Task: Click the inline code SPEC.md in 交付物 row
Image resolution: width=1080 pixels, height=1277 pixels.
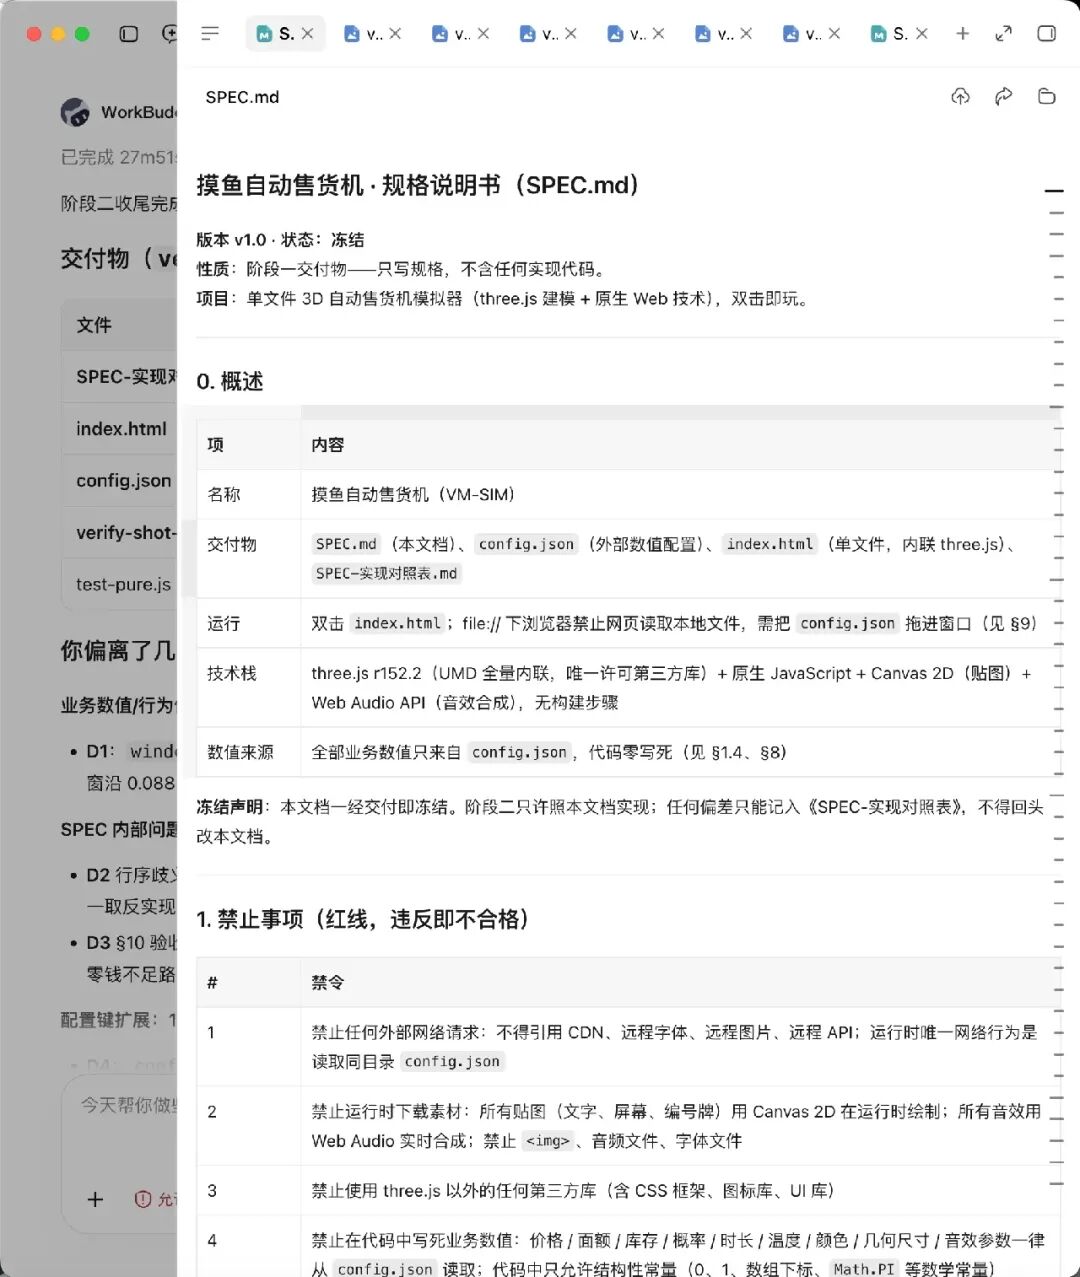Action: [346, 544]
